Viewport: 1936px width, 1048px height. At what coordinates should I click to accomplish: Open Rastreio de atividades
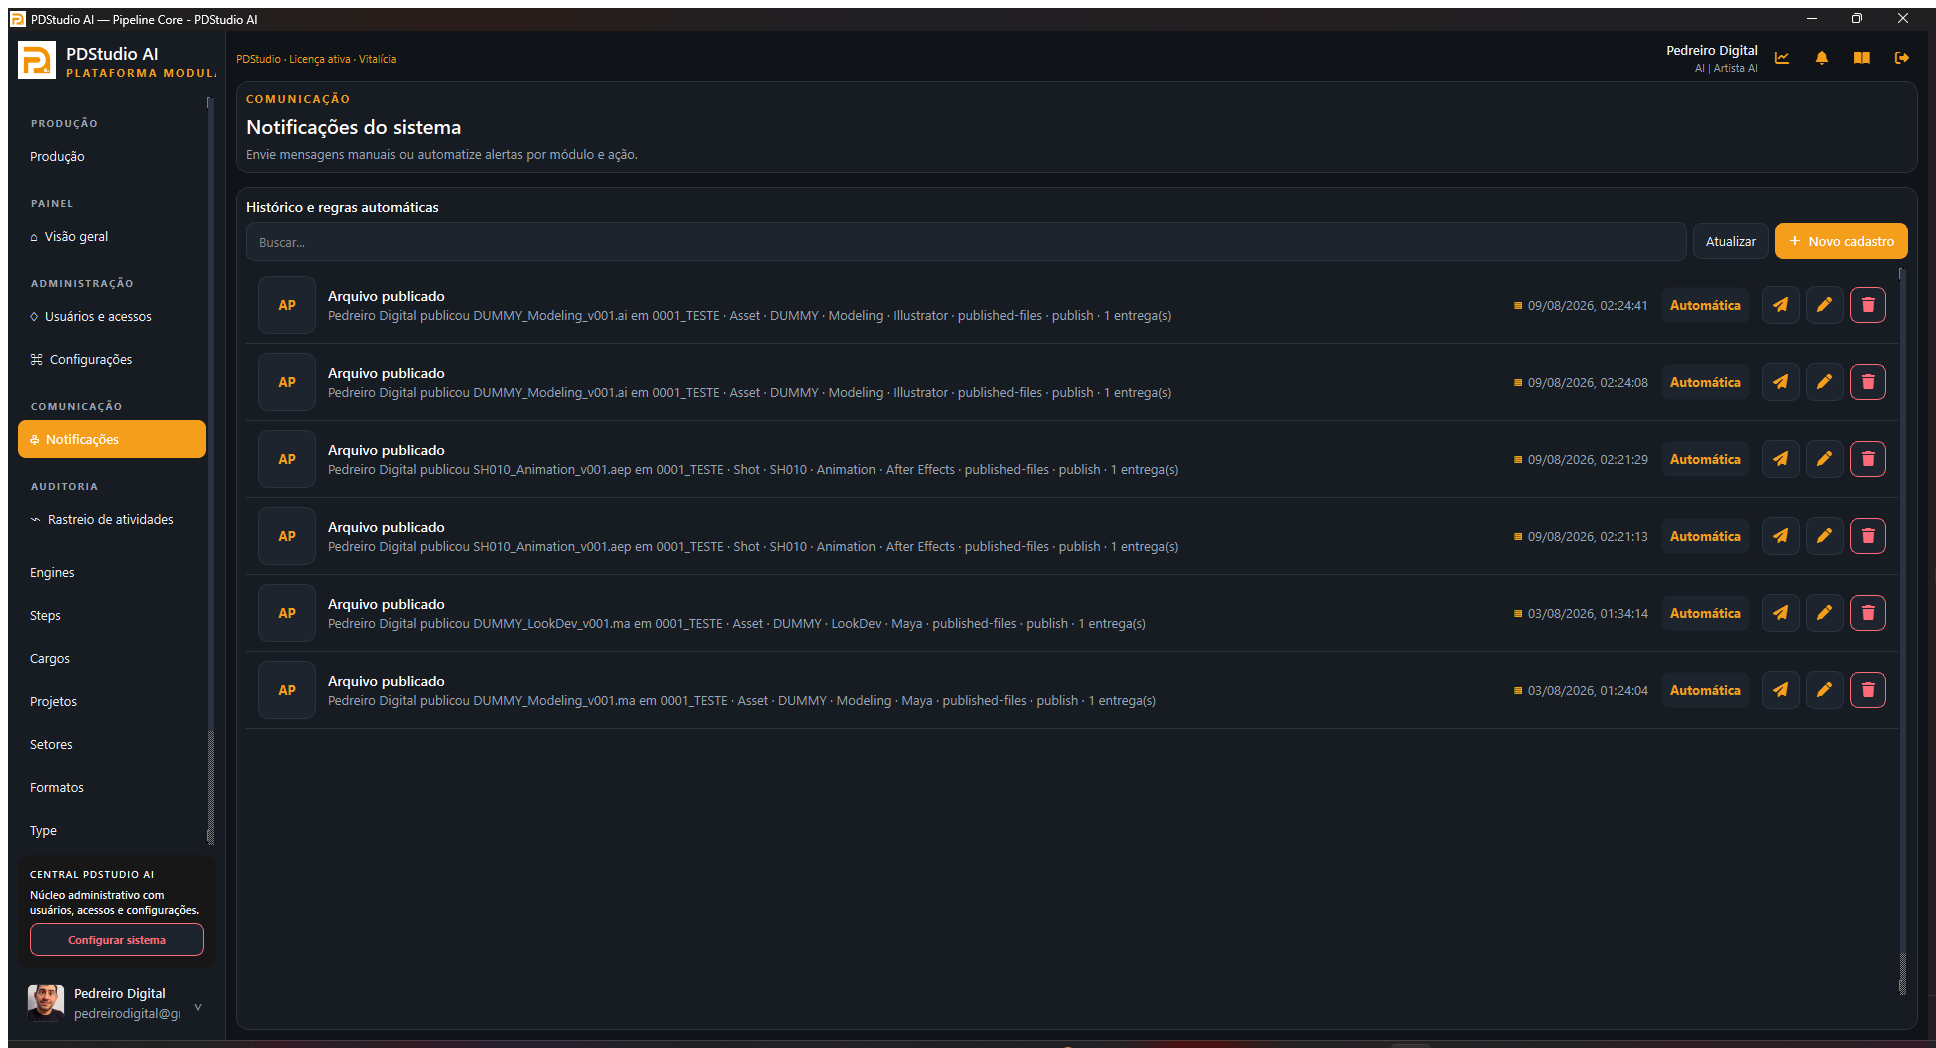[110, 520]
